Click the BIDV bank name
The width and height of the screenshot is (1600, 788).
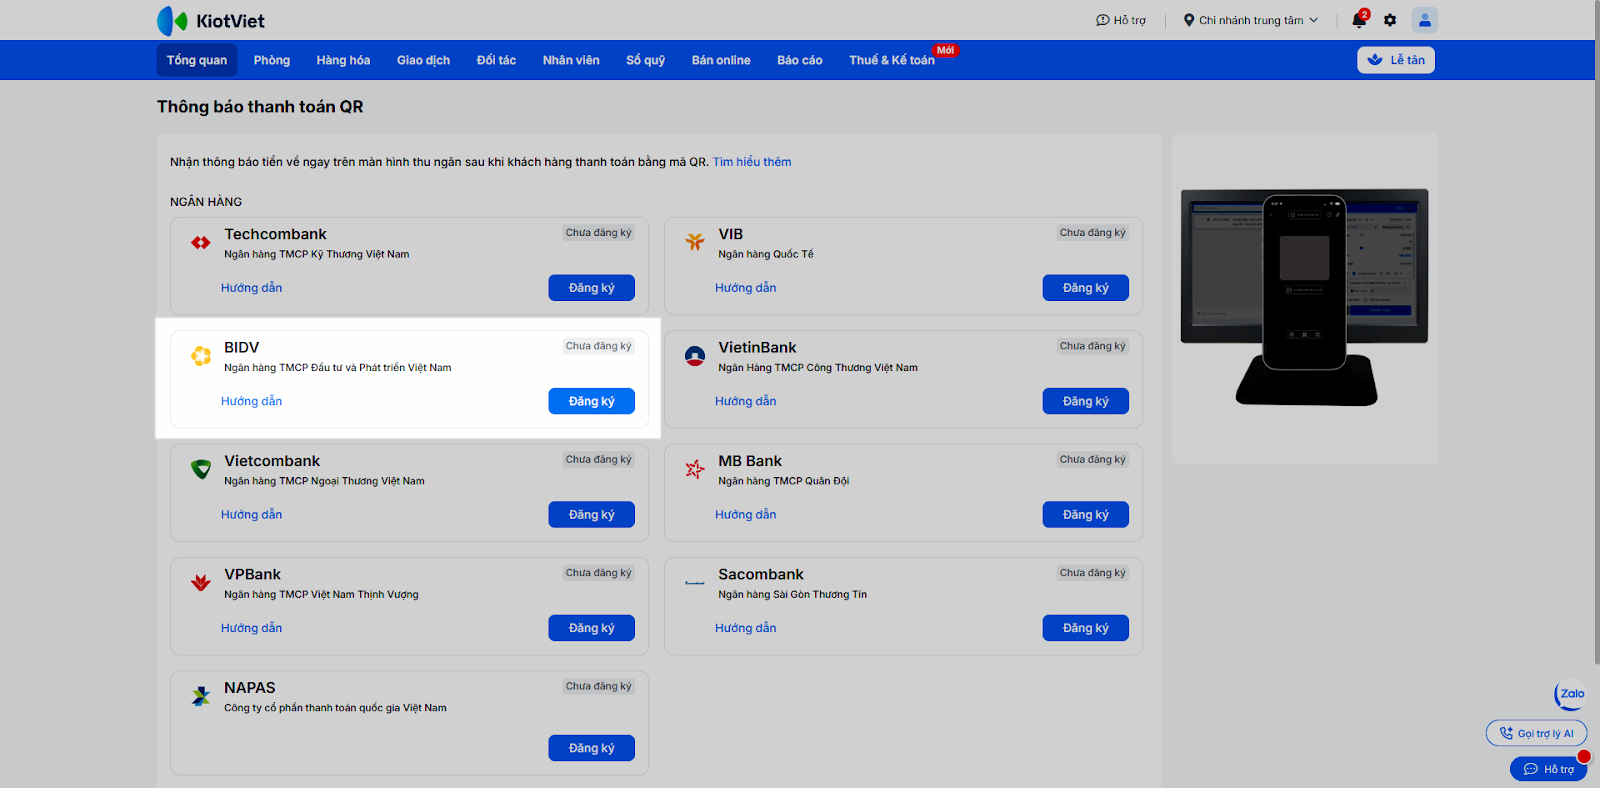tap(242, 348)
